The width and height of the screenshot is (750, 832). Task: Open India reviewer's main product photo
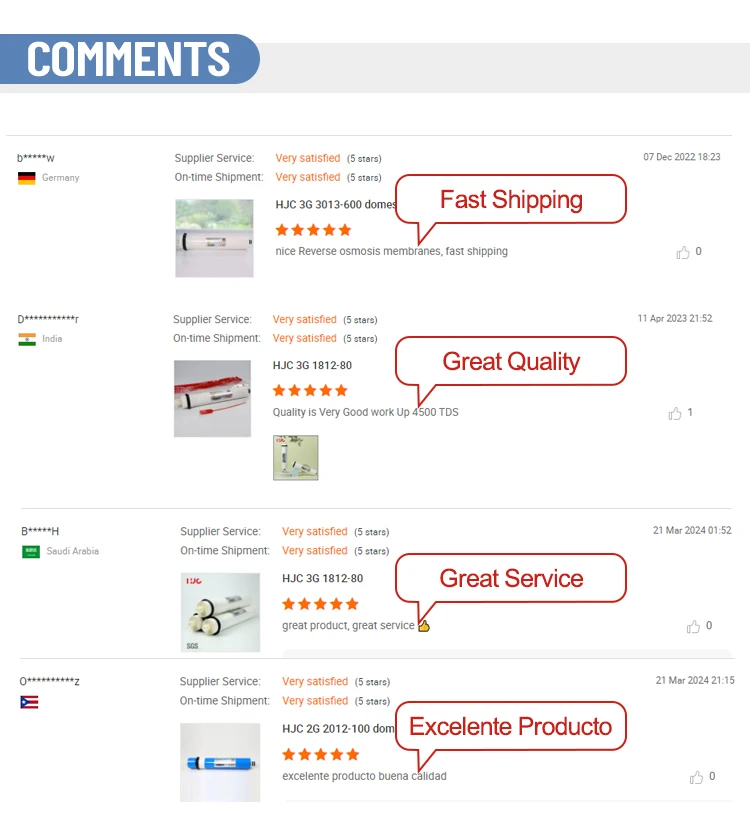pyautogui.click(x=212, y=398)
